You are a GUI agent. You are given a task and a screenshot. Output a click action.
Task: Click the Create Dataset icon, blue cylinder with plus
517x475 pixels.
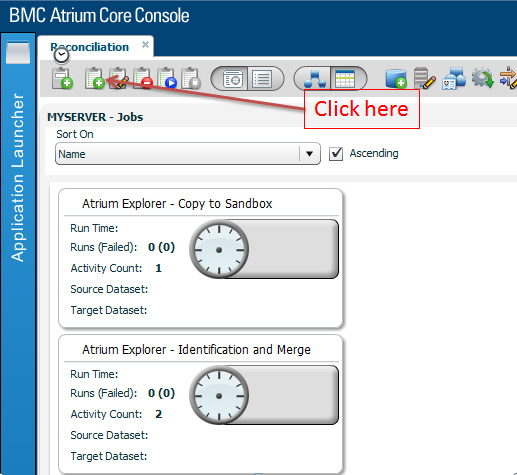coord(396,79)
